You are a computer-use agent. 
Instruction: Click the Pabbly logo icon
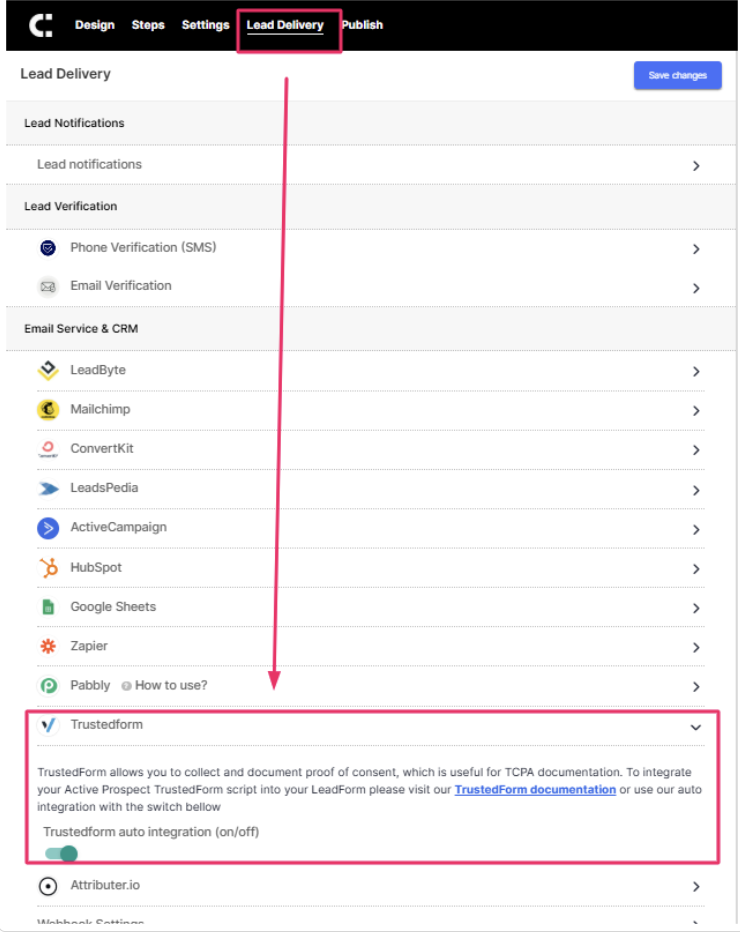[48, 686]
